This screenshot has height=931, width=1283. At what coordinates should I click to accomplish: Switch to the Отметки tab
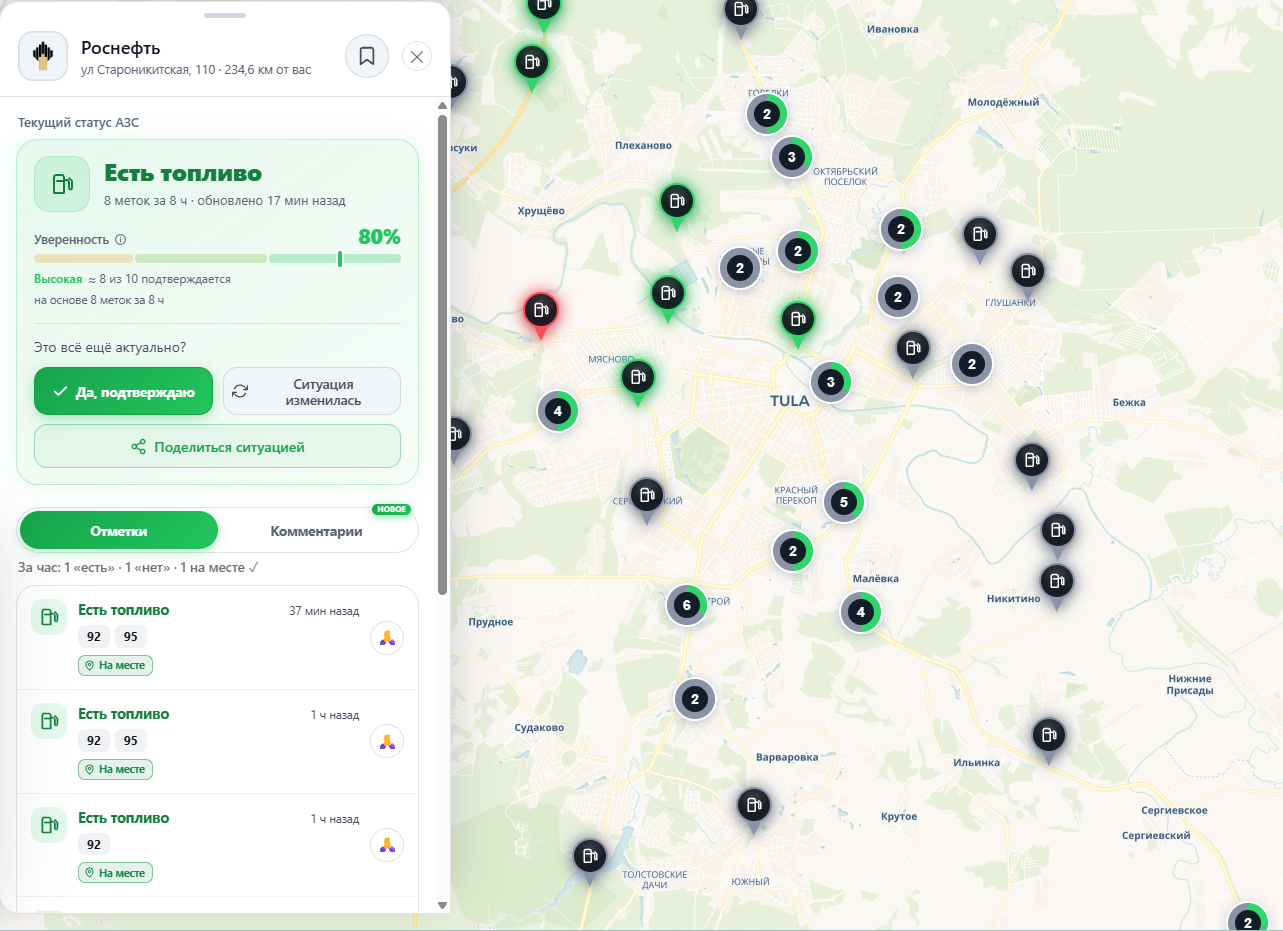click(119, 530)
